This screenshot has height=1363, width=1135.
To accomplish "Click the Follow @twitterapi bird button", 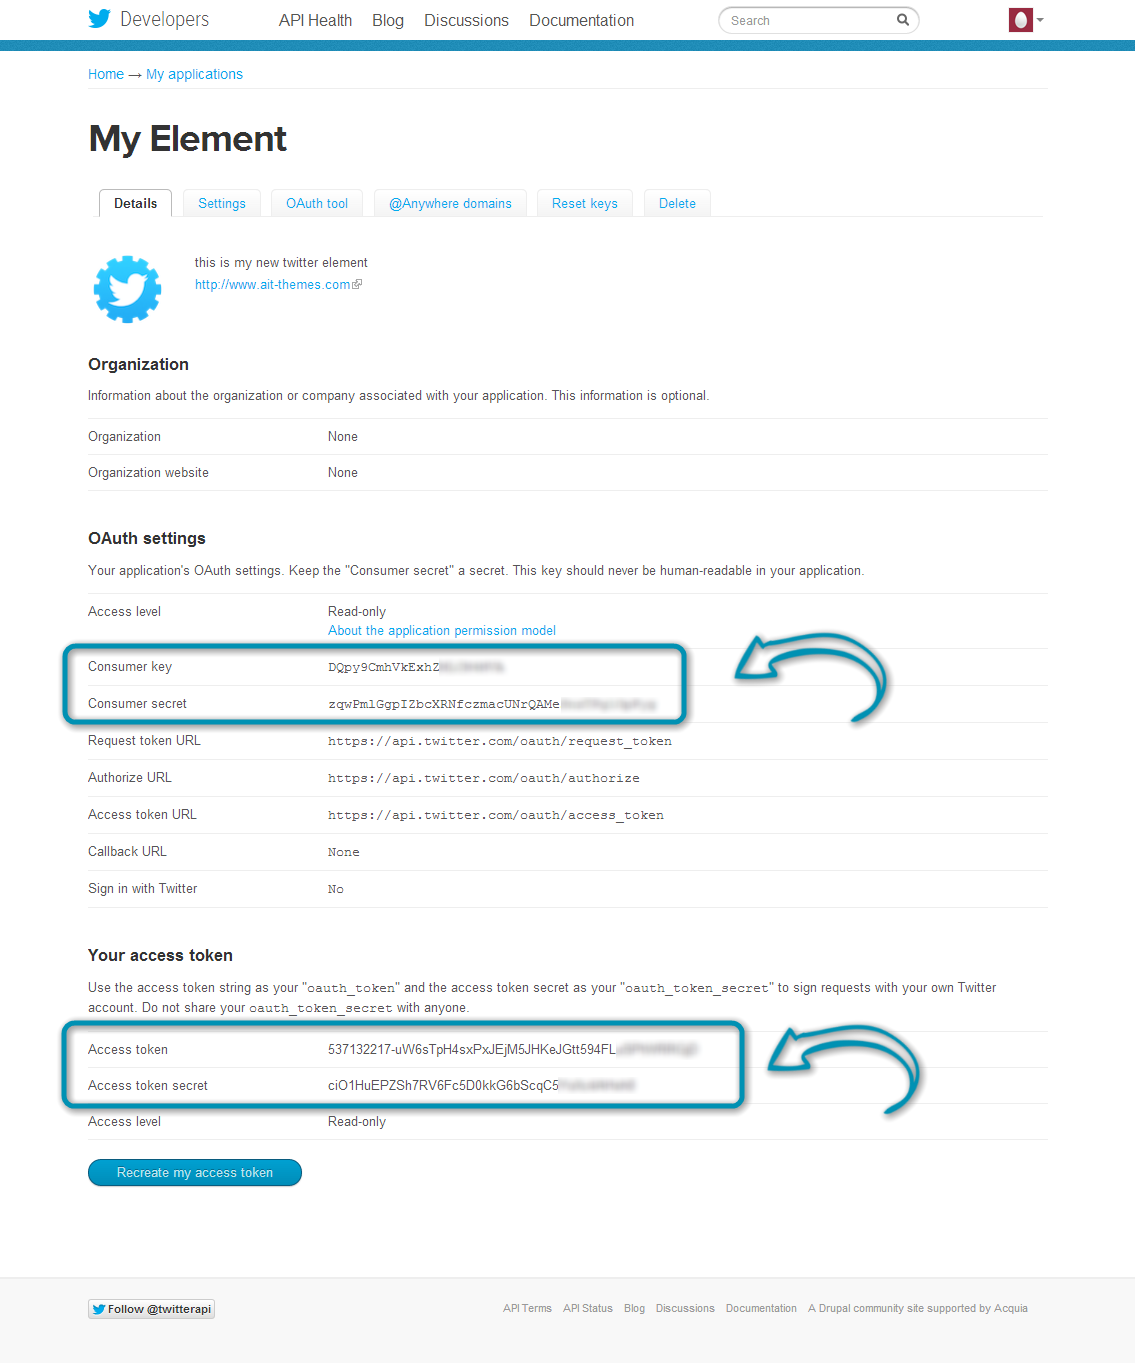I will pos(151,1309).
